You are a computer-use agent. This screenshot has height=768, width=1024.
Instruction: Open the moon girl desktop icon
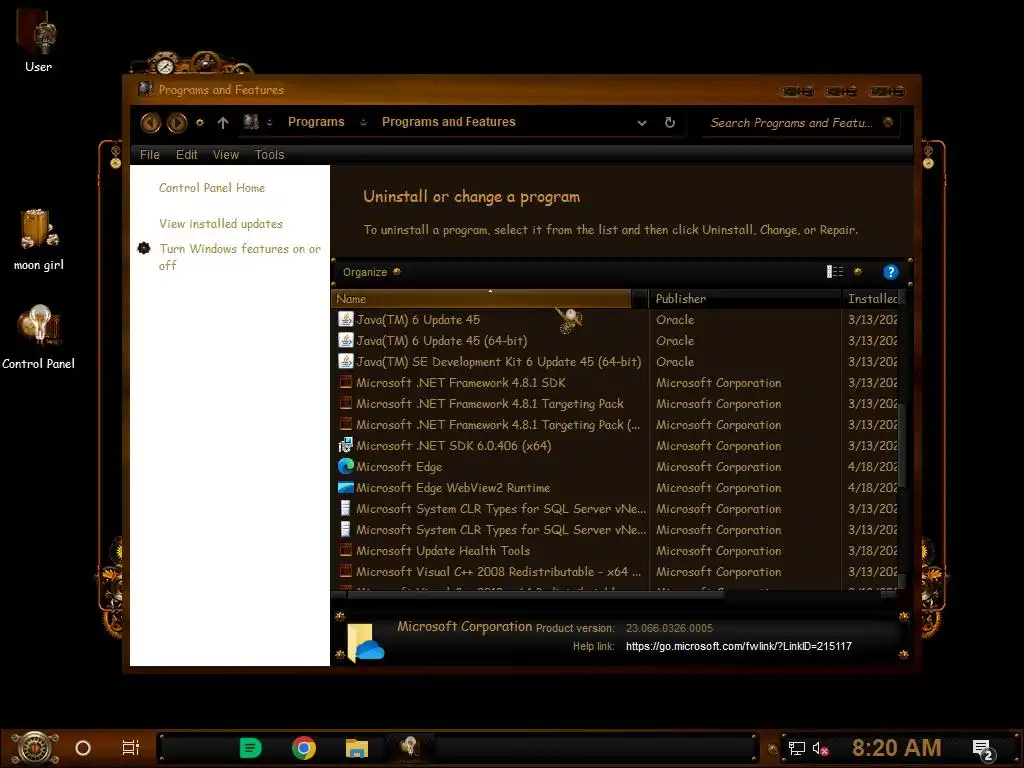click(x=39, y=239)
